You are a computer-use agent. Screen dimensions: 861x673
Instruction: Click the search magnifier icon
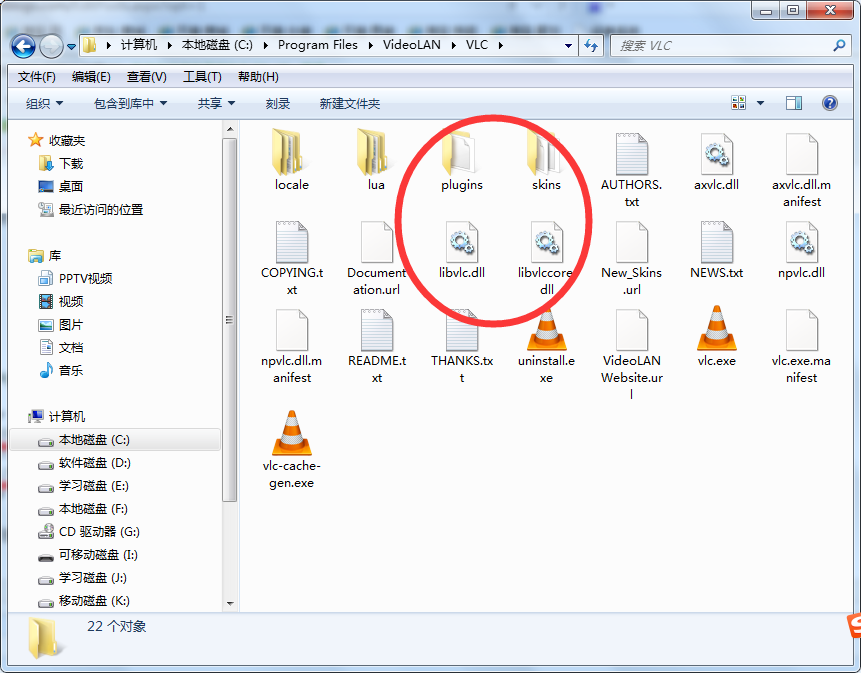[x=839, y=46]
